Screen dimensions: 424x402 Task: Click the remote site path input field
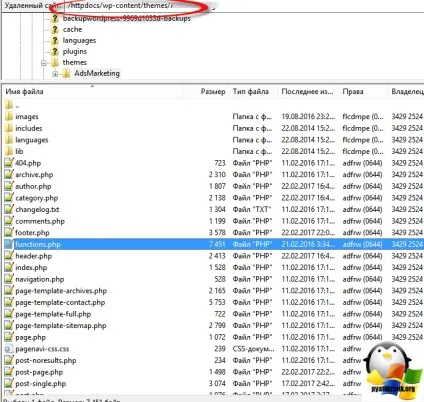(243, 6)
